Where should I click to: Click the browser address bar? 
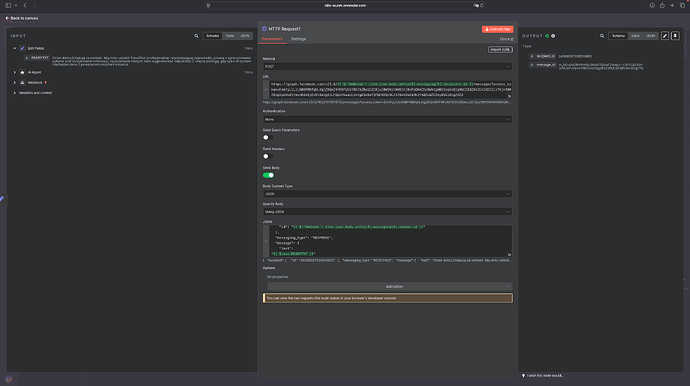[345, 5]
